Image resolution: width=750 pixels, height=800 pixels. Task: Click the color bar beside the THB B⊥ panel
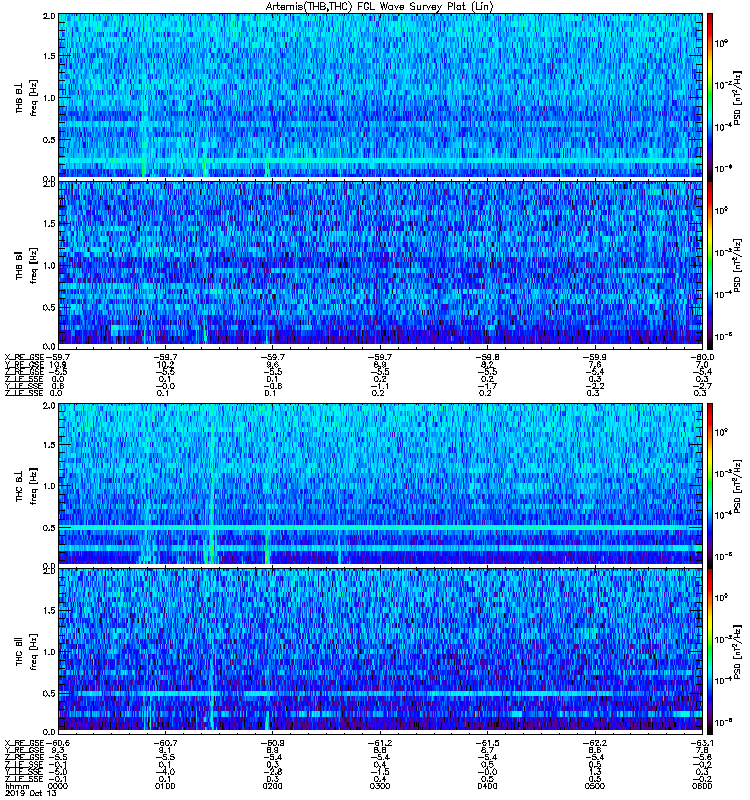(710, 96)
